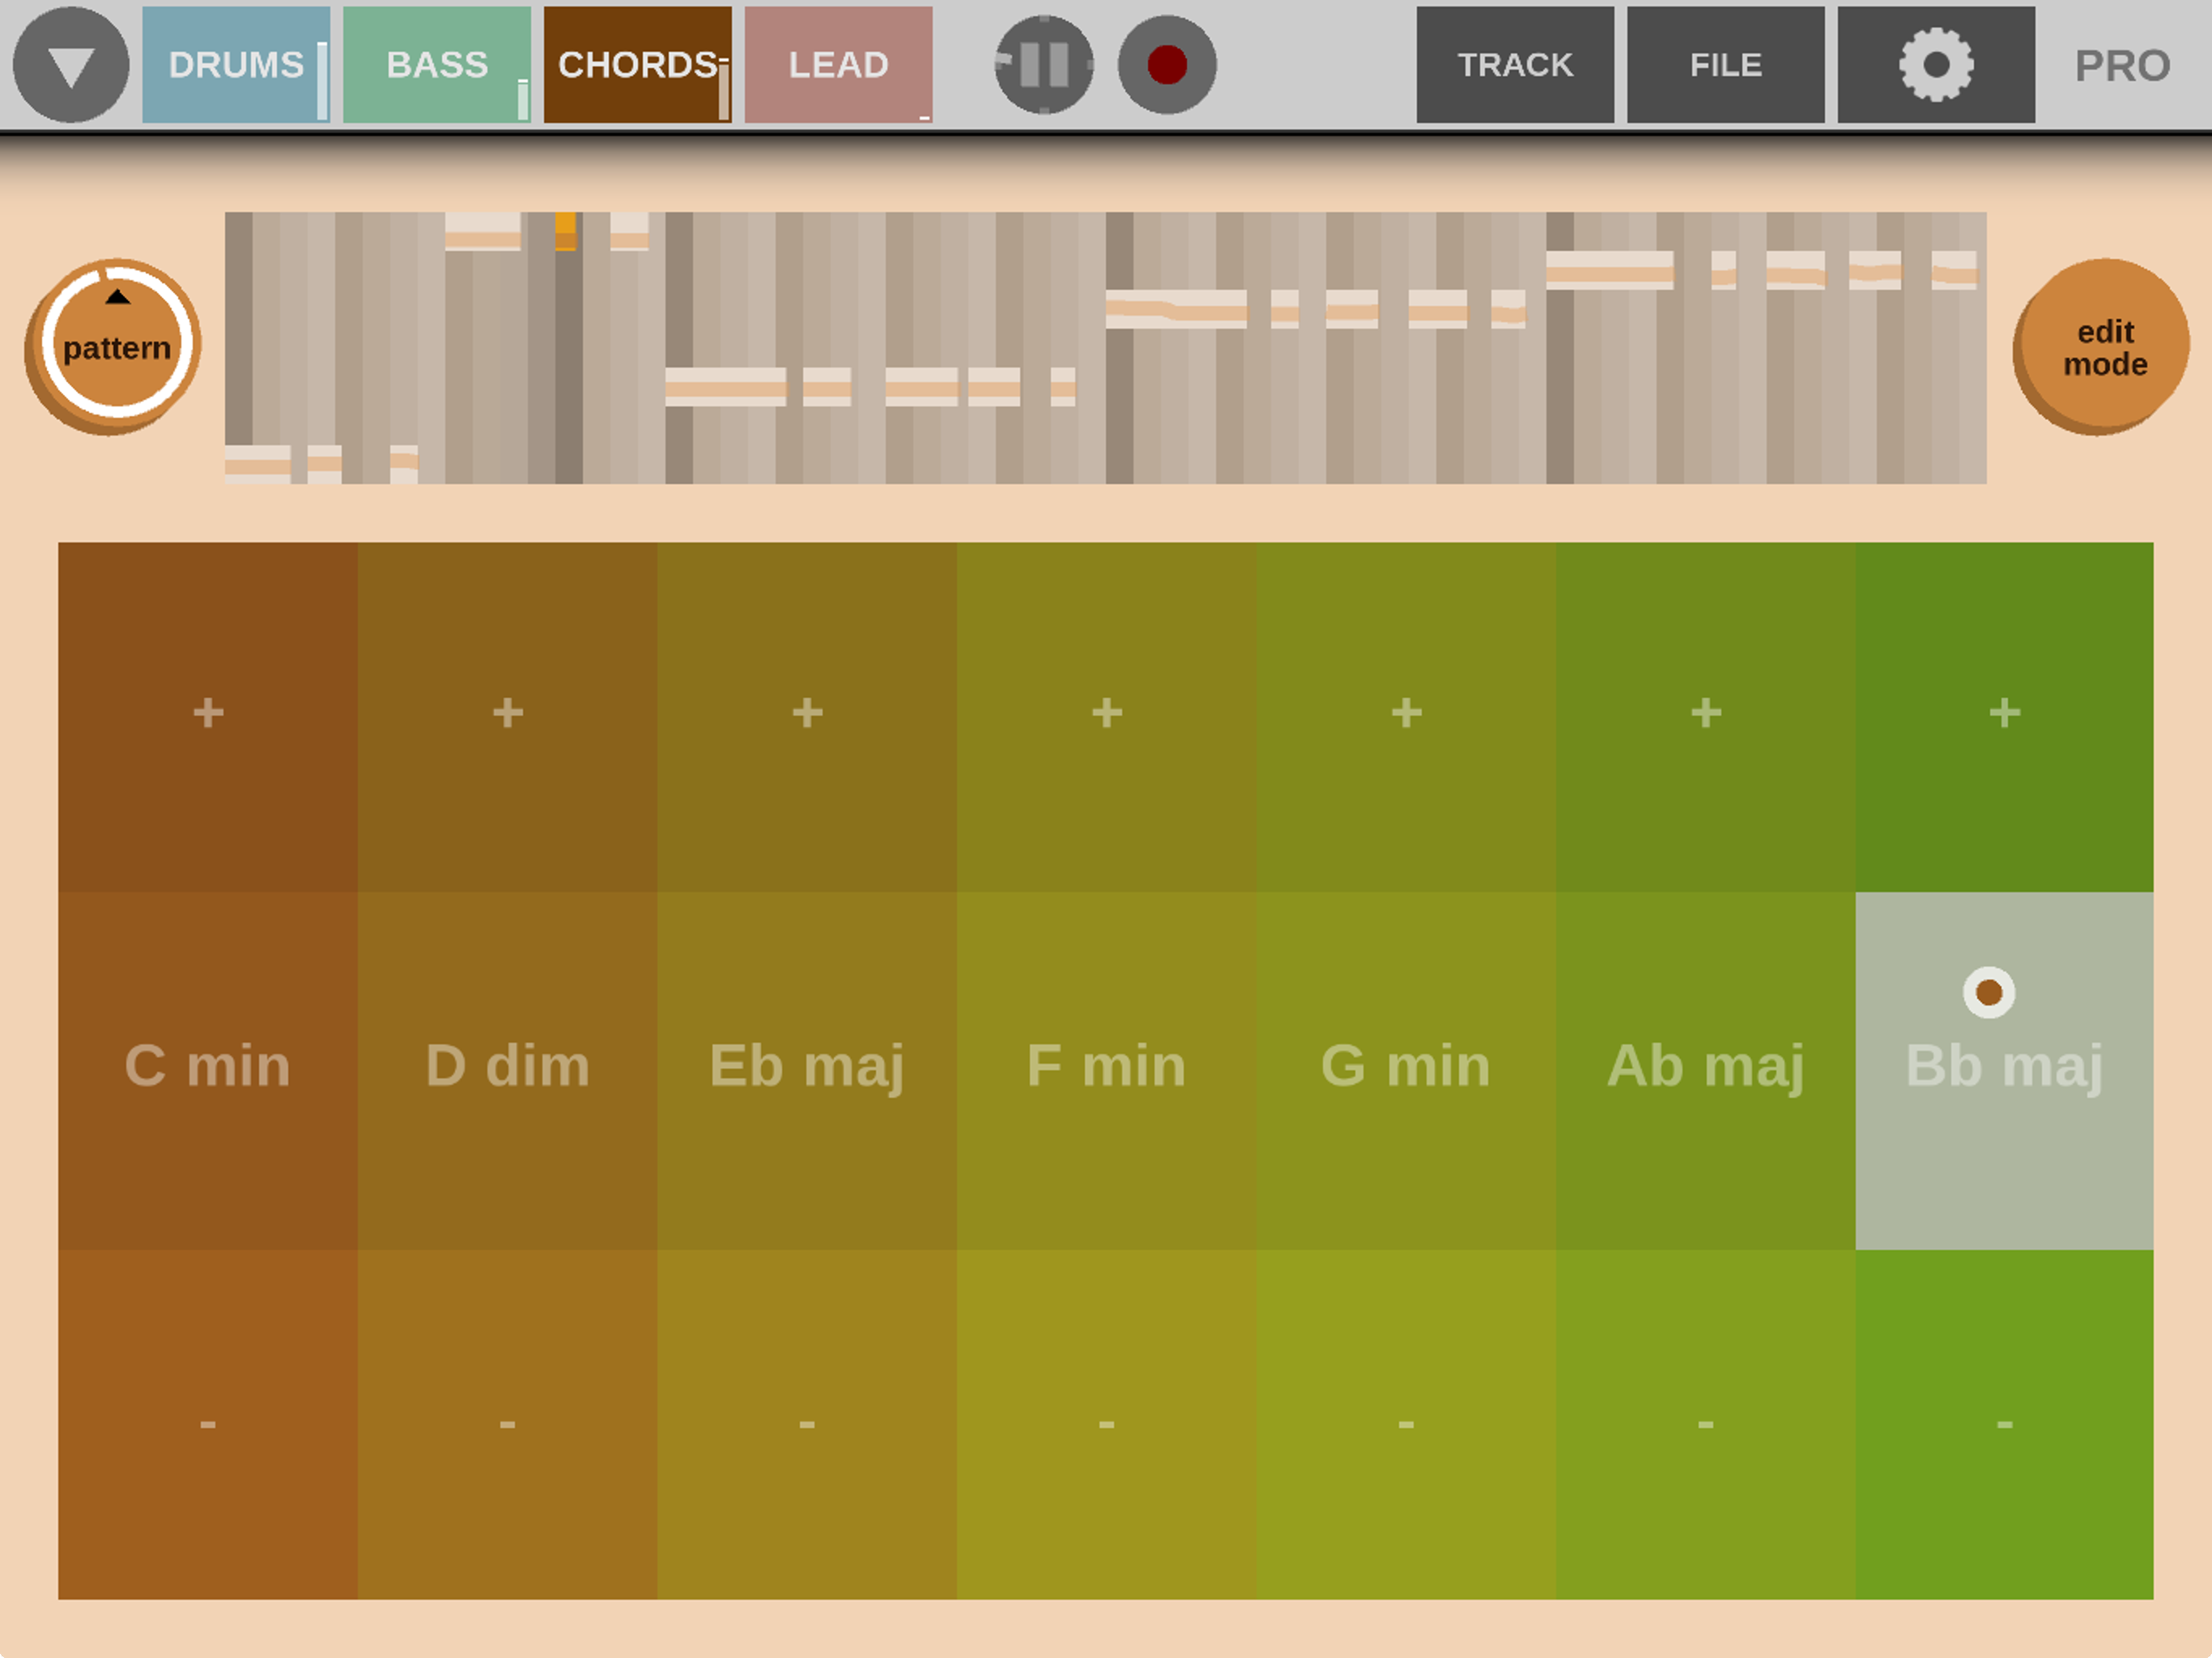The image size is (2212, 1658).
Task: Click the minus pad below D dim
Action: point(508,1424)
